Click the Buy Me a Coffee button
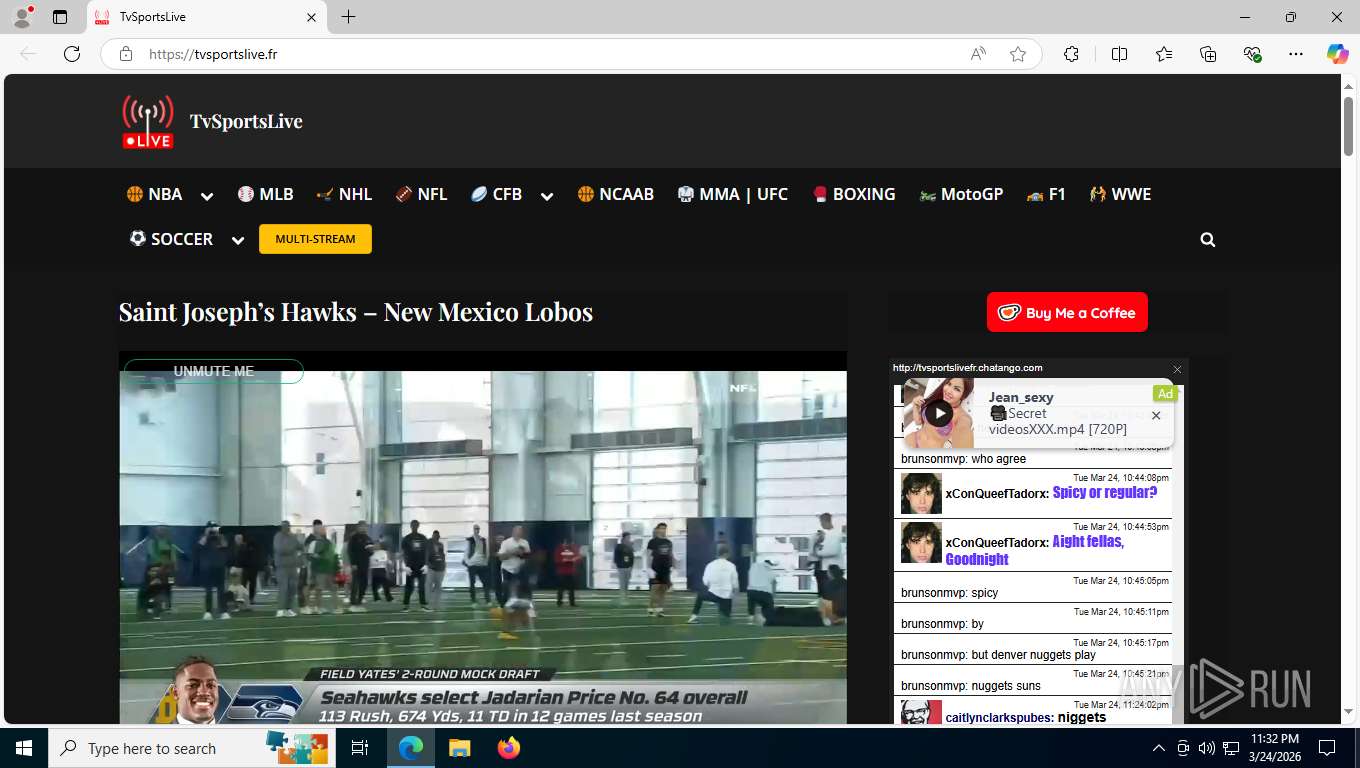This screenshot has width=1360, height=768. coord(1067,312)
